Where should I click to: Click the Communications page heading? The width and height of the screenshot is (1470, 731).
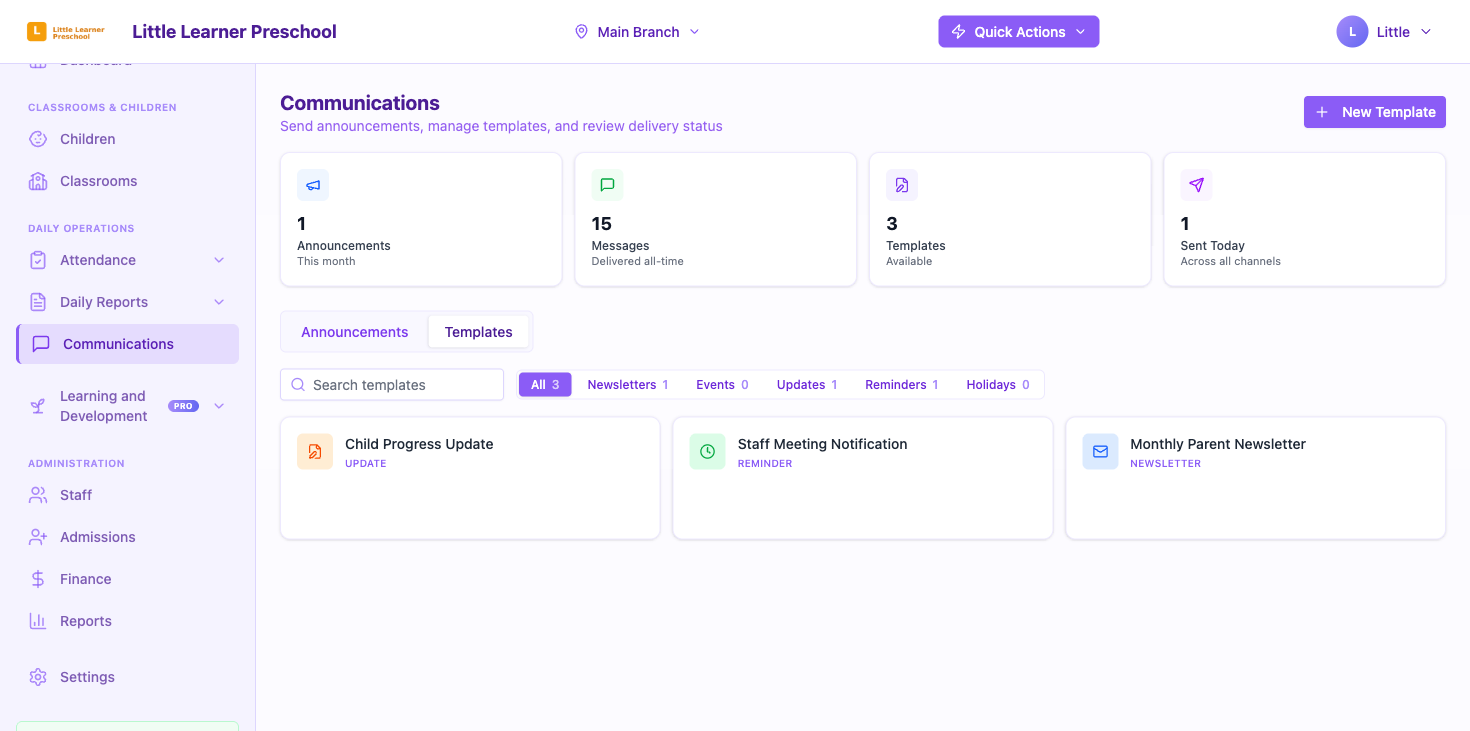[360, 103]
